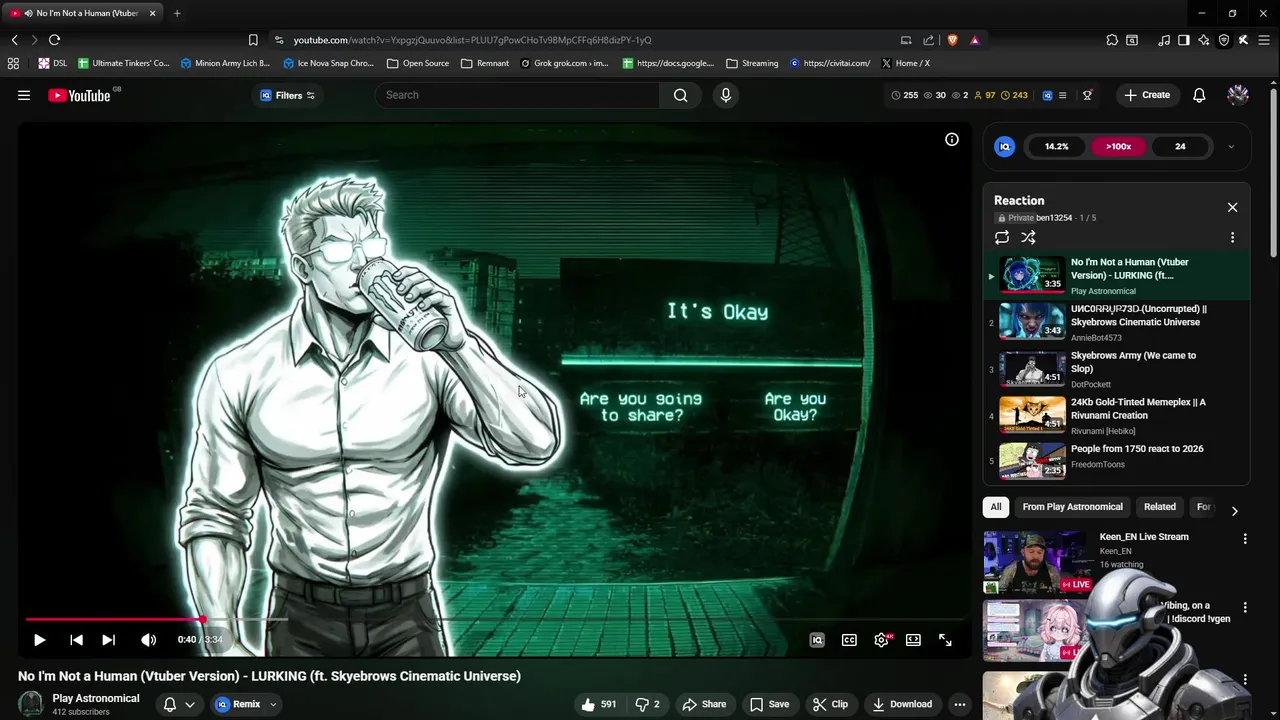Viewport: 1280px width, 720px height.
Task: Toggle closed captions on the player
Action: tap(849, 640)
